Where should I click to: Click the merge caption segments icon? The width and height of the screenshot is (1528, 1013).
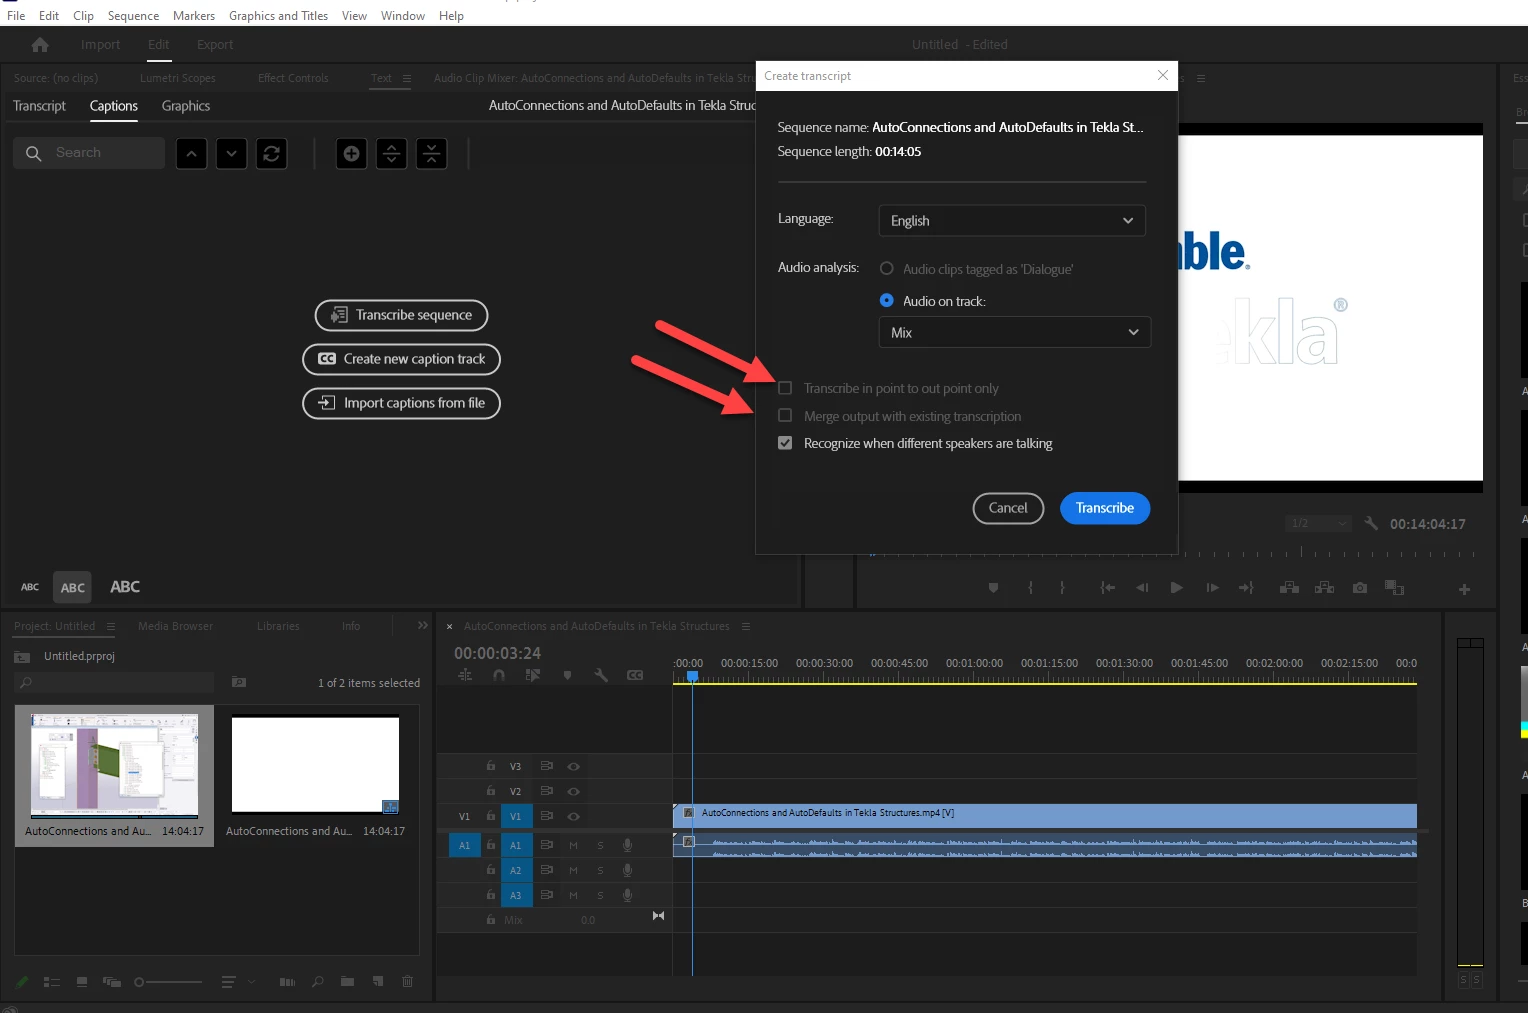click(431, 154)
